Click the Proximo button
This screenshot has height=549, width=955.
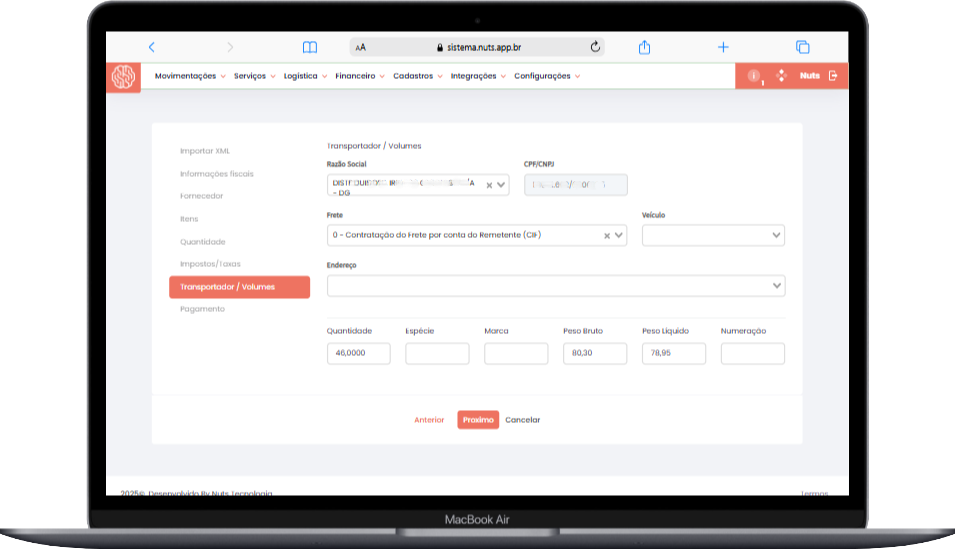[478, 420]
